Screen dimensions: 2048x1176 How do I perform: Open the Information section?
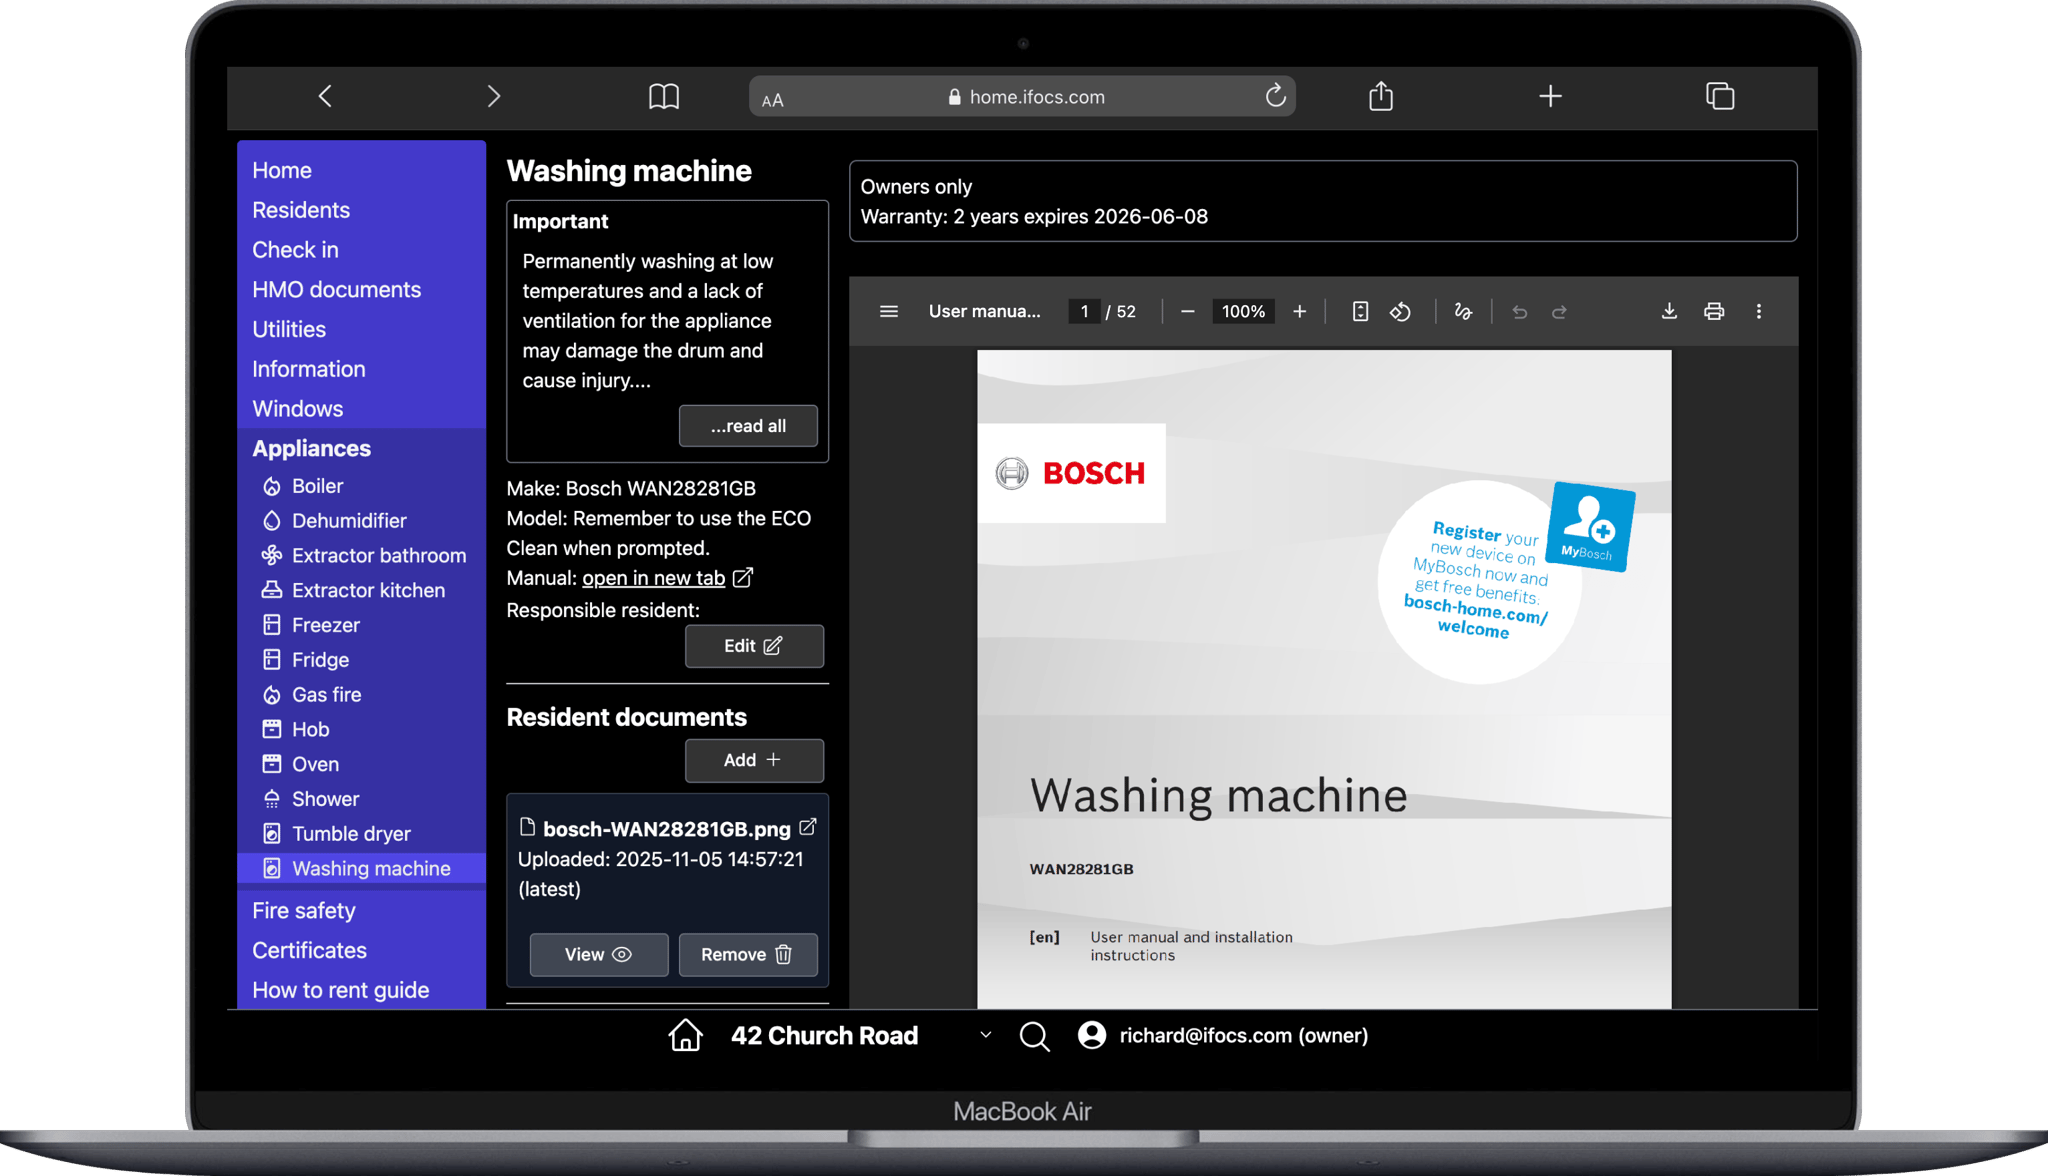pyautogui.click(x=309, y=369)
